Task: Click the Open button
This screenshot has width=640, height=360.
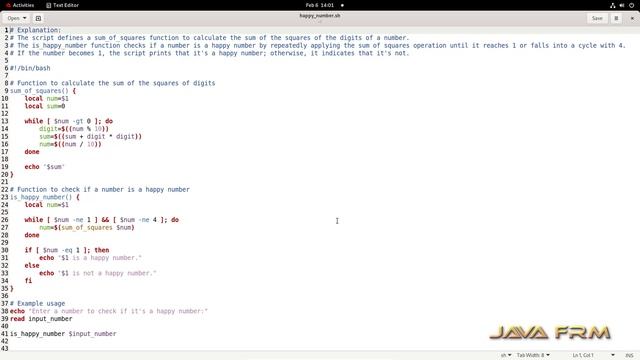Action: [x=13, y=18]
